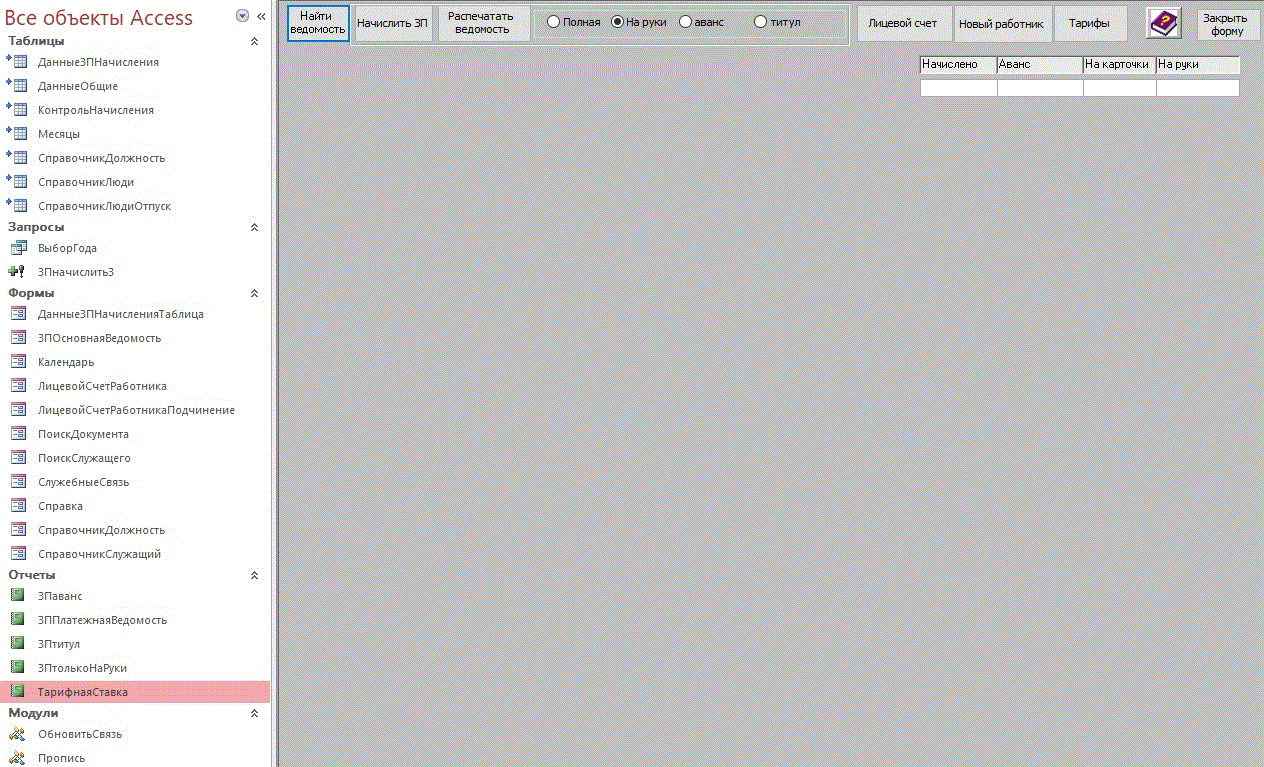Viewport: 1264px width, 767px height.
Task: Open the ЛицевойСчетРаботника form entry
Action: [x=102, y=386]
